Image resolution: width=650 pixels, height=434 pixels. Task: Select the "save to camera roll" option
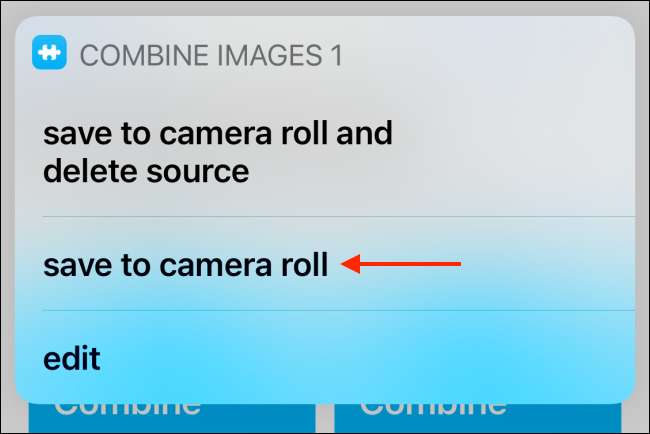click(186, 265)
